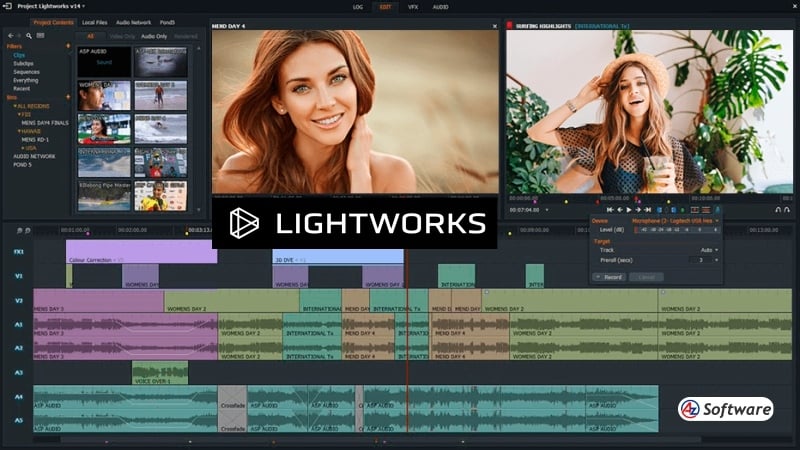Jump to next cut in sequence viewer
The height and width of the screenshot is (450, 800).
click(647, 210)
